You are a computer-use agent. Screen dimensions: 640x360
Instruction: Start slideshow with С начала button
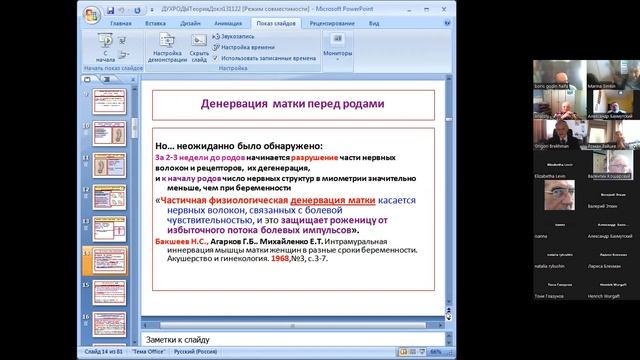coord(105,47)
